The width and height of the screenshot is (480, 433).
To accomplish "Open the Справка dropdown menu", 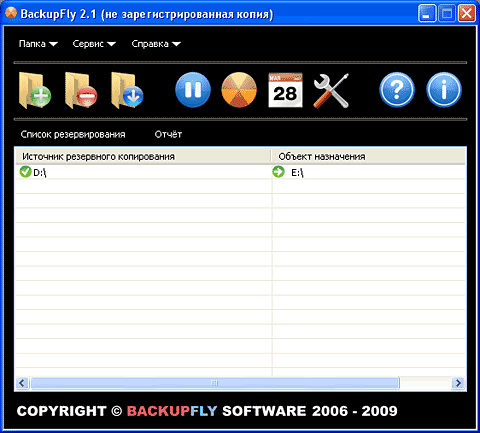I will 156,44.
